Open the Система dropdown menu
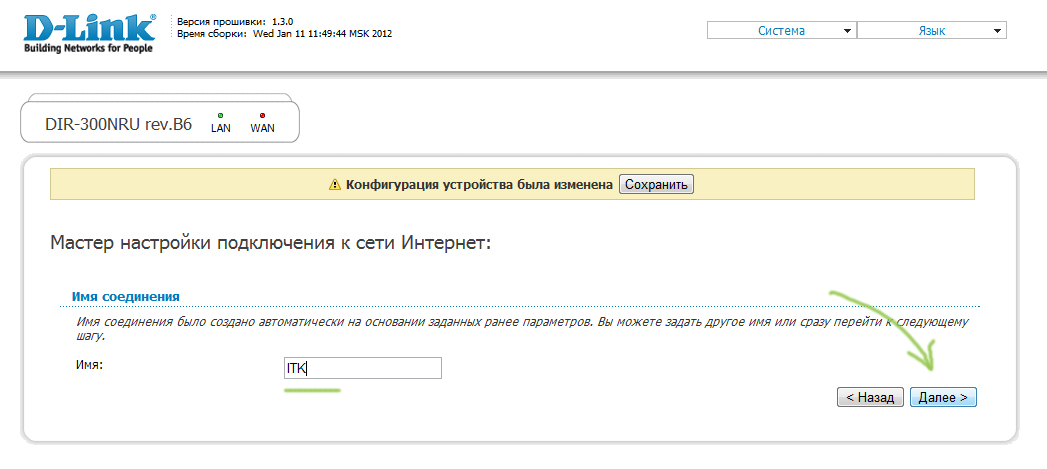1047x469 pixels. point(781,31)
